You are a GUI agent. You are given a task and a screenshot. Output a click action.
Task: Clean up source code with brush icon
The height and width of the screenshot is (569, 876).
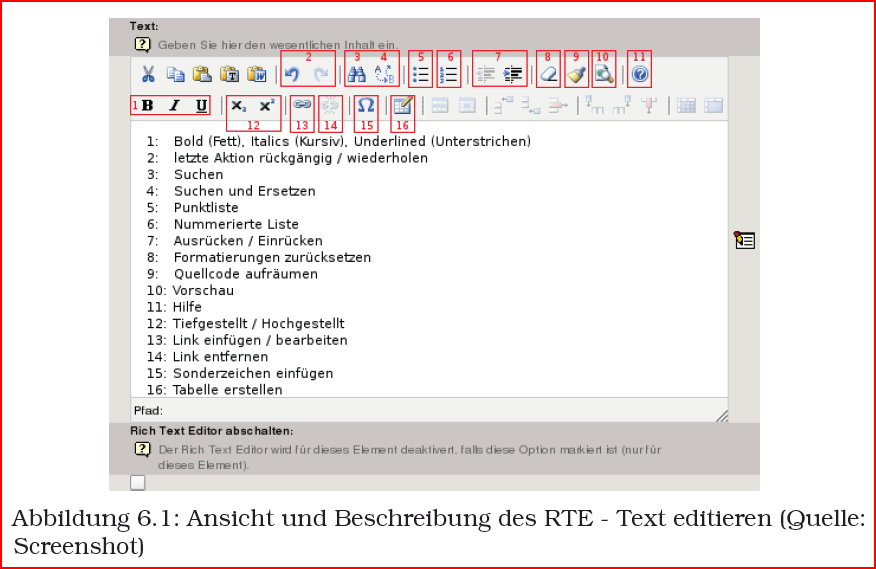click(577, 74)
